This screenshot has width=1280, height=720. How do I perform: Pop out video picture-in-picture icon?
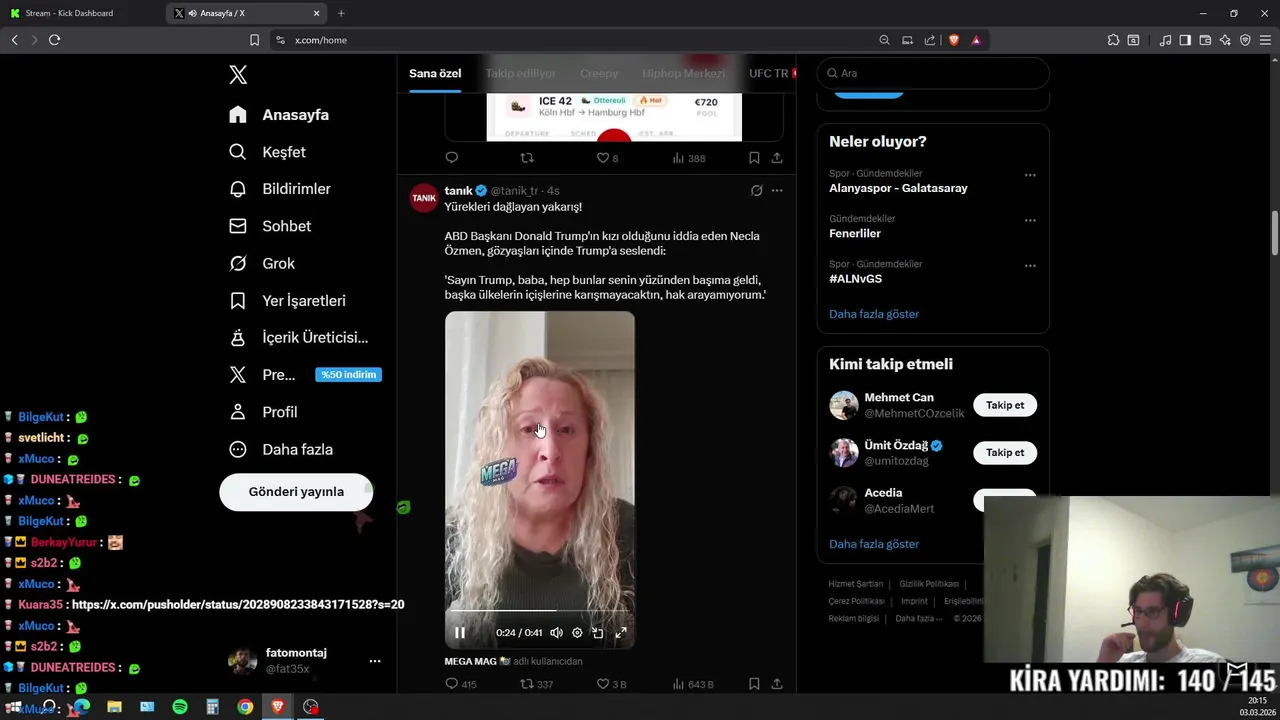coord(598,632)
